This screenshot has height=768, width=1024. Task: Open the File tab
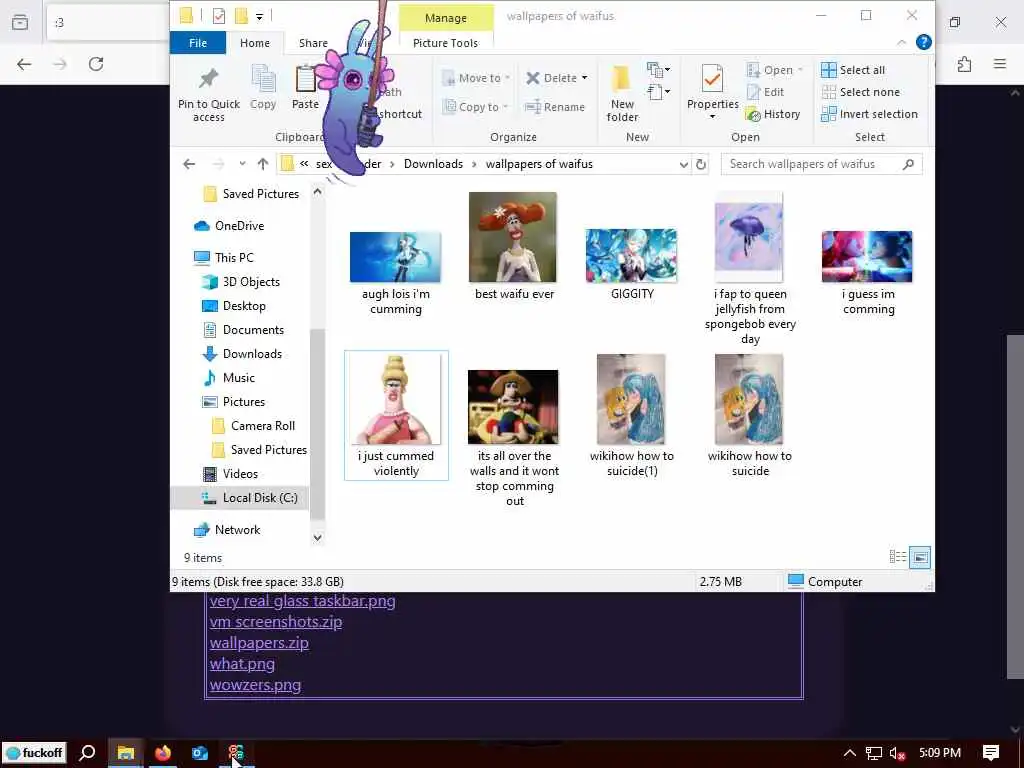pyautogui.click(x=198, y=42)
